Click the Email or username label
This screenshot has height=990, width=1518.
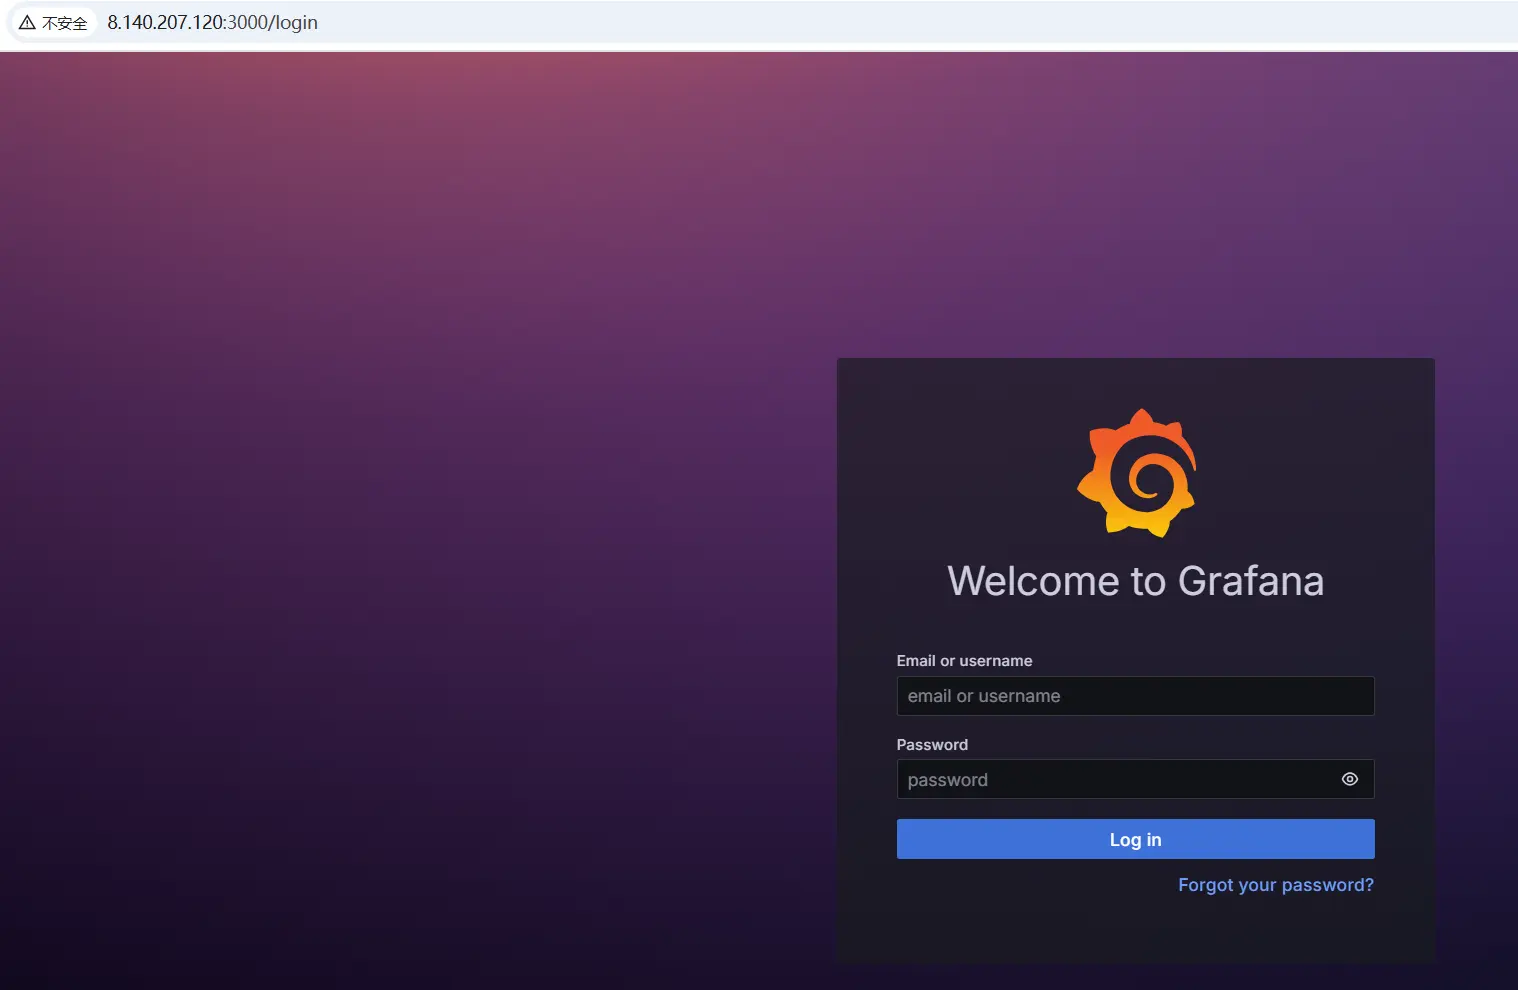[x=964, y=661]
